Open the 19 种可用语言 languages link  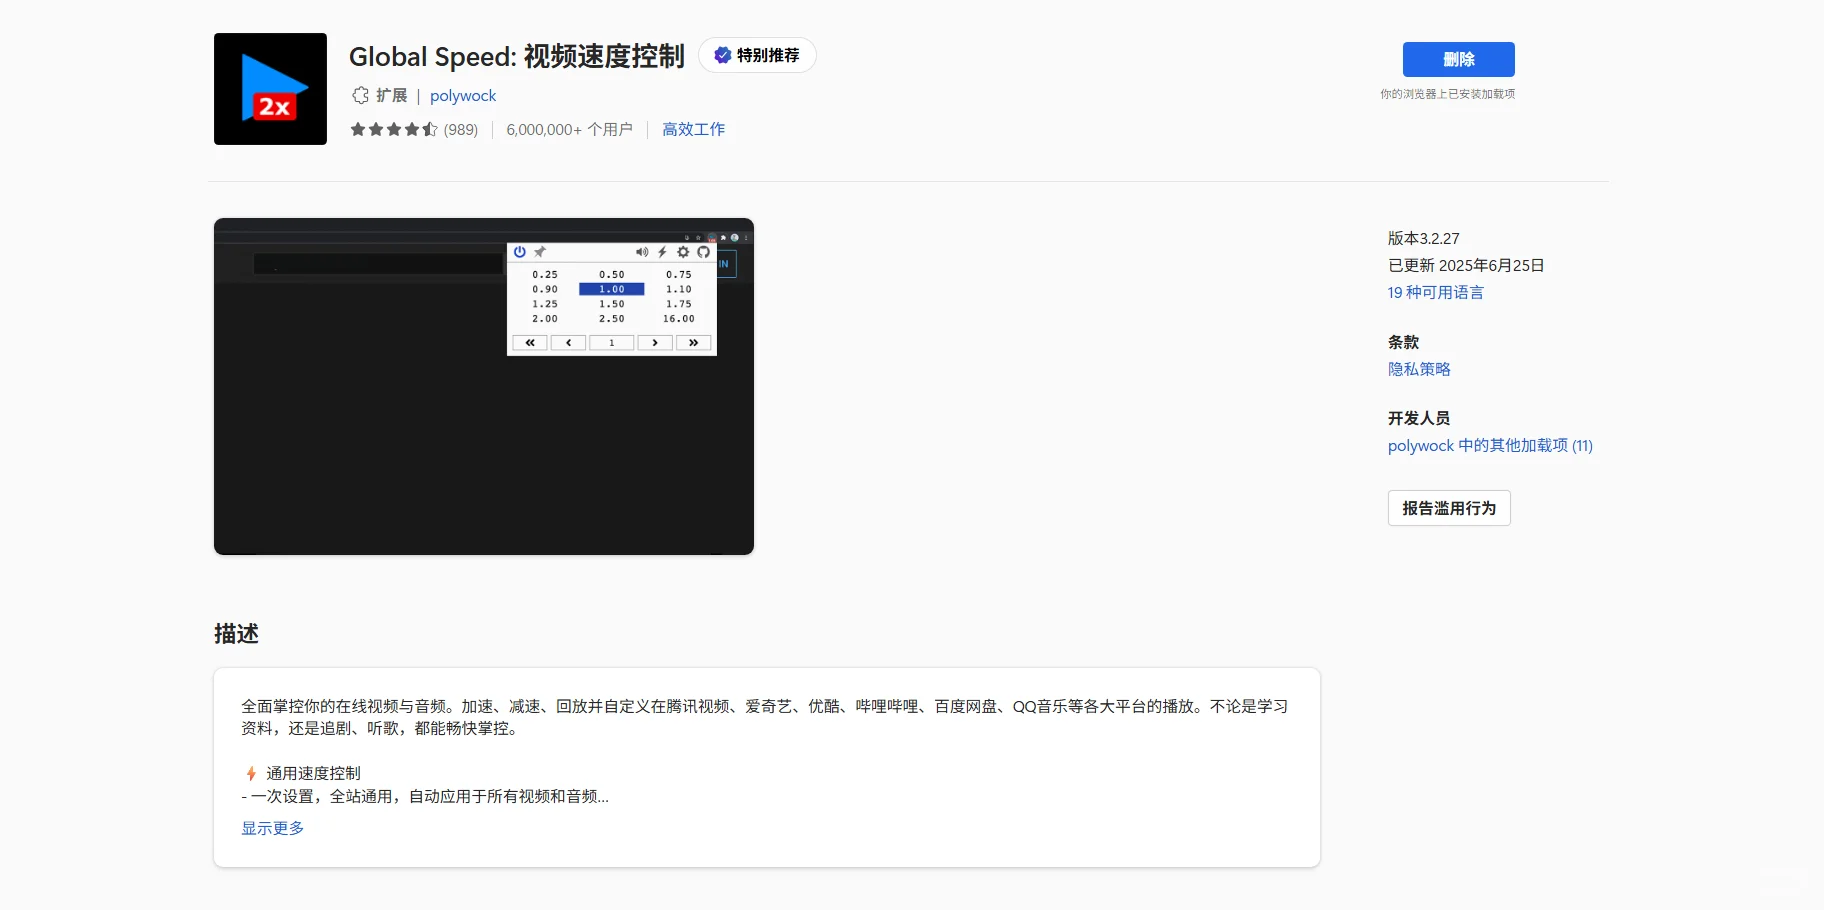(1435, 292)
